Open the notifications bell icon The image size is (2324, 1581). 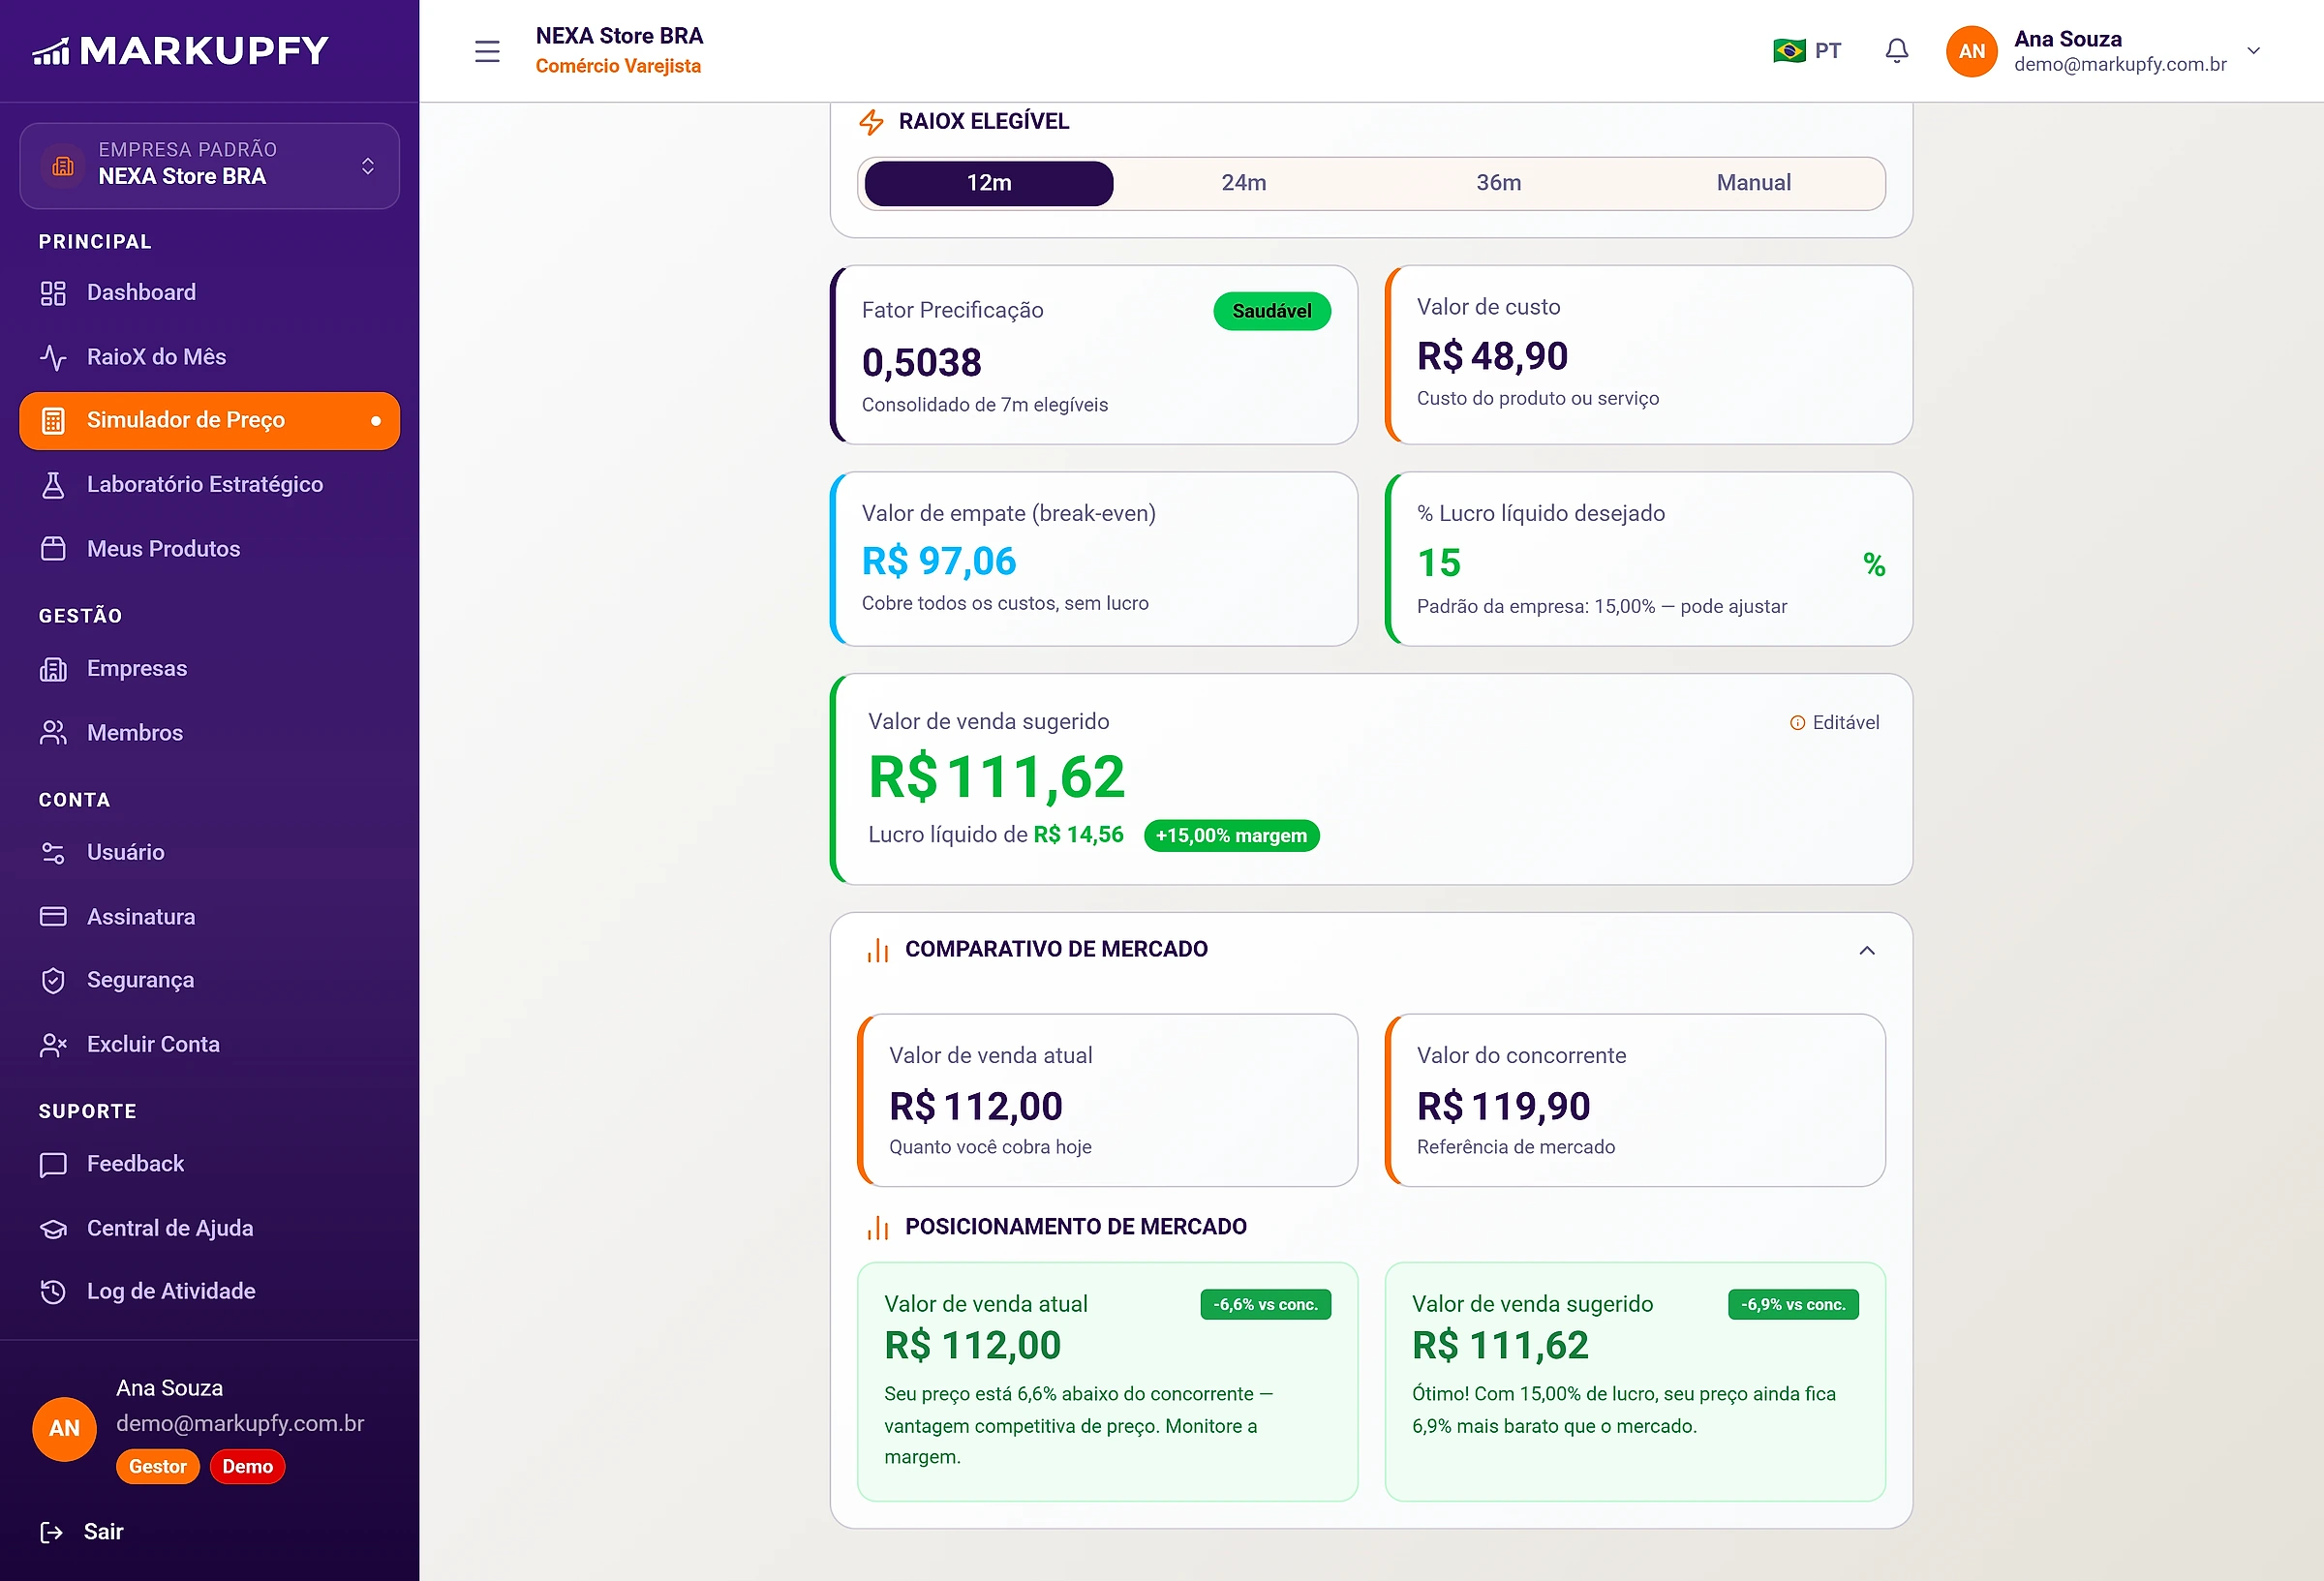pyautogui.click(x=1896, y=51)
